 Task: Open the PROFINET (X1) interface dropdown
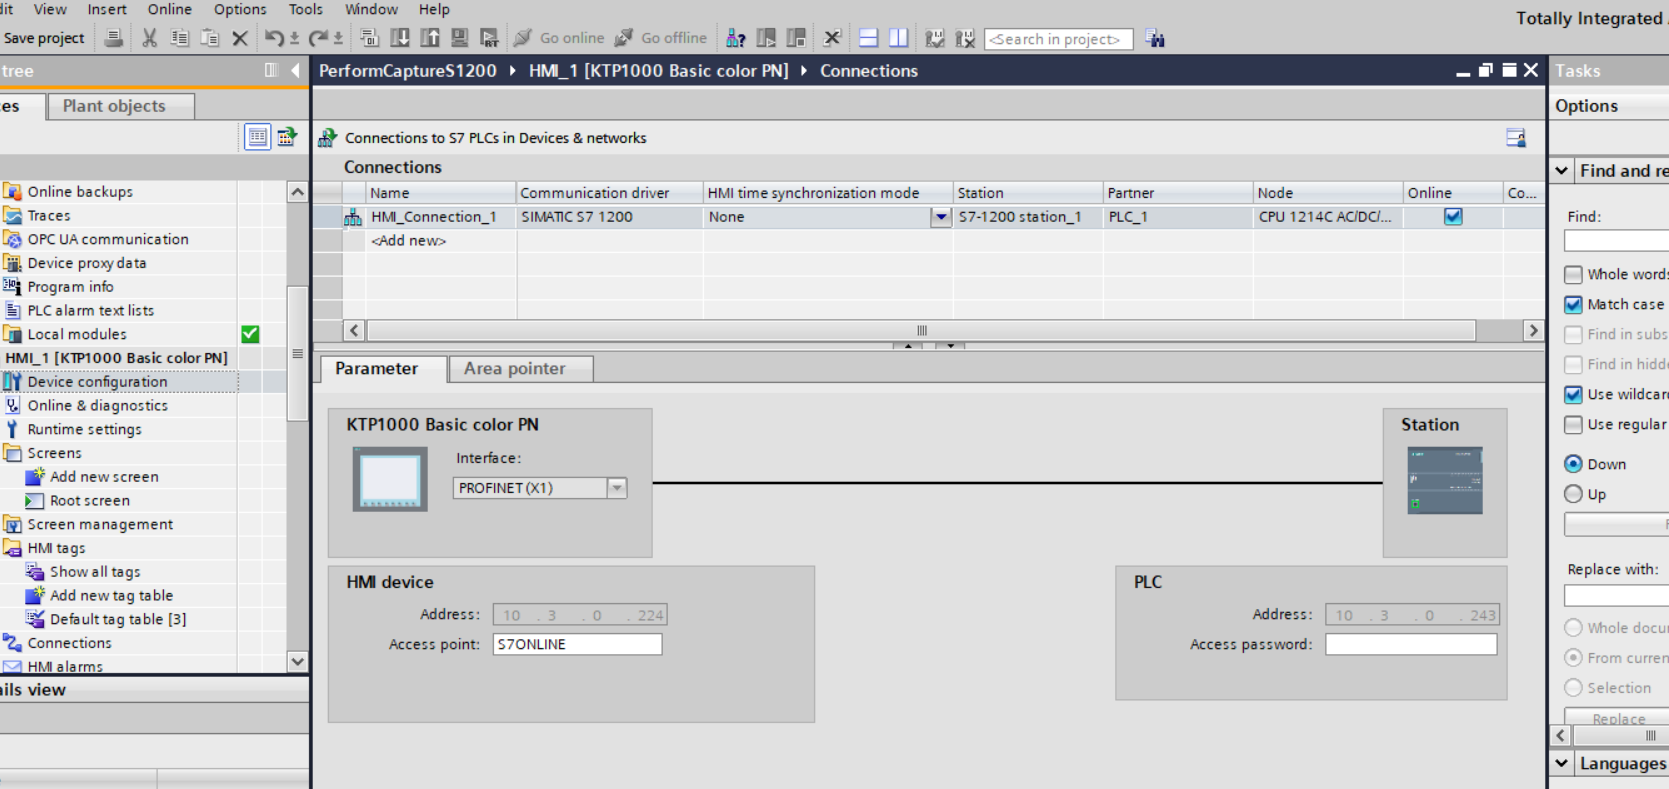tap(617, 488)
